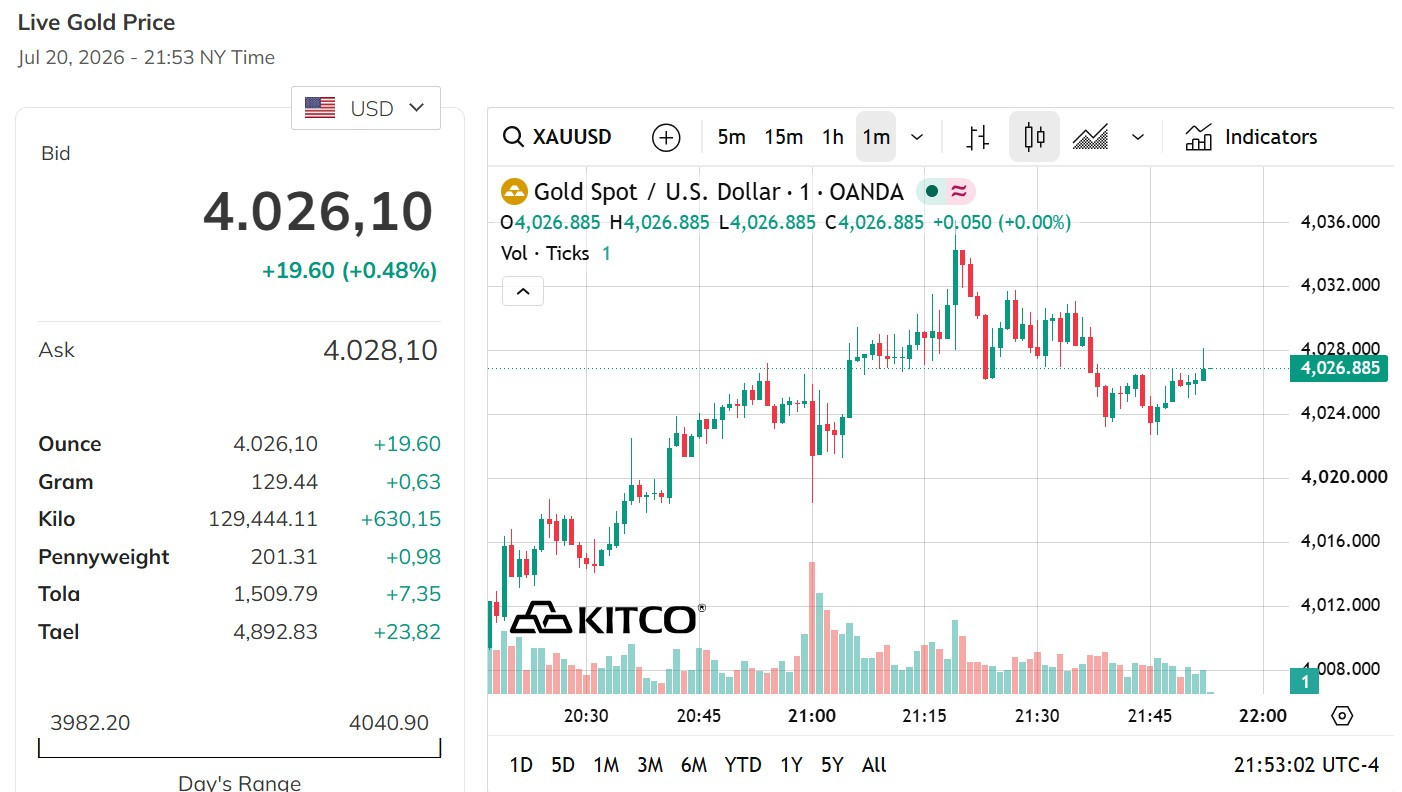This screenshot has width=1402, height=792.
Task: Toggle the green market status dot indicator
Action: (x=932, y=192)
